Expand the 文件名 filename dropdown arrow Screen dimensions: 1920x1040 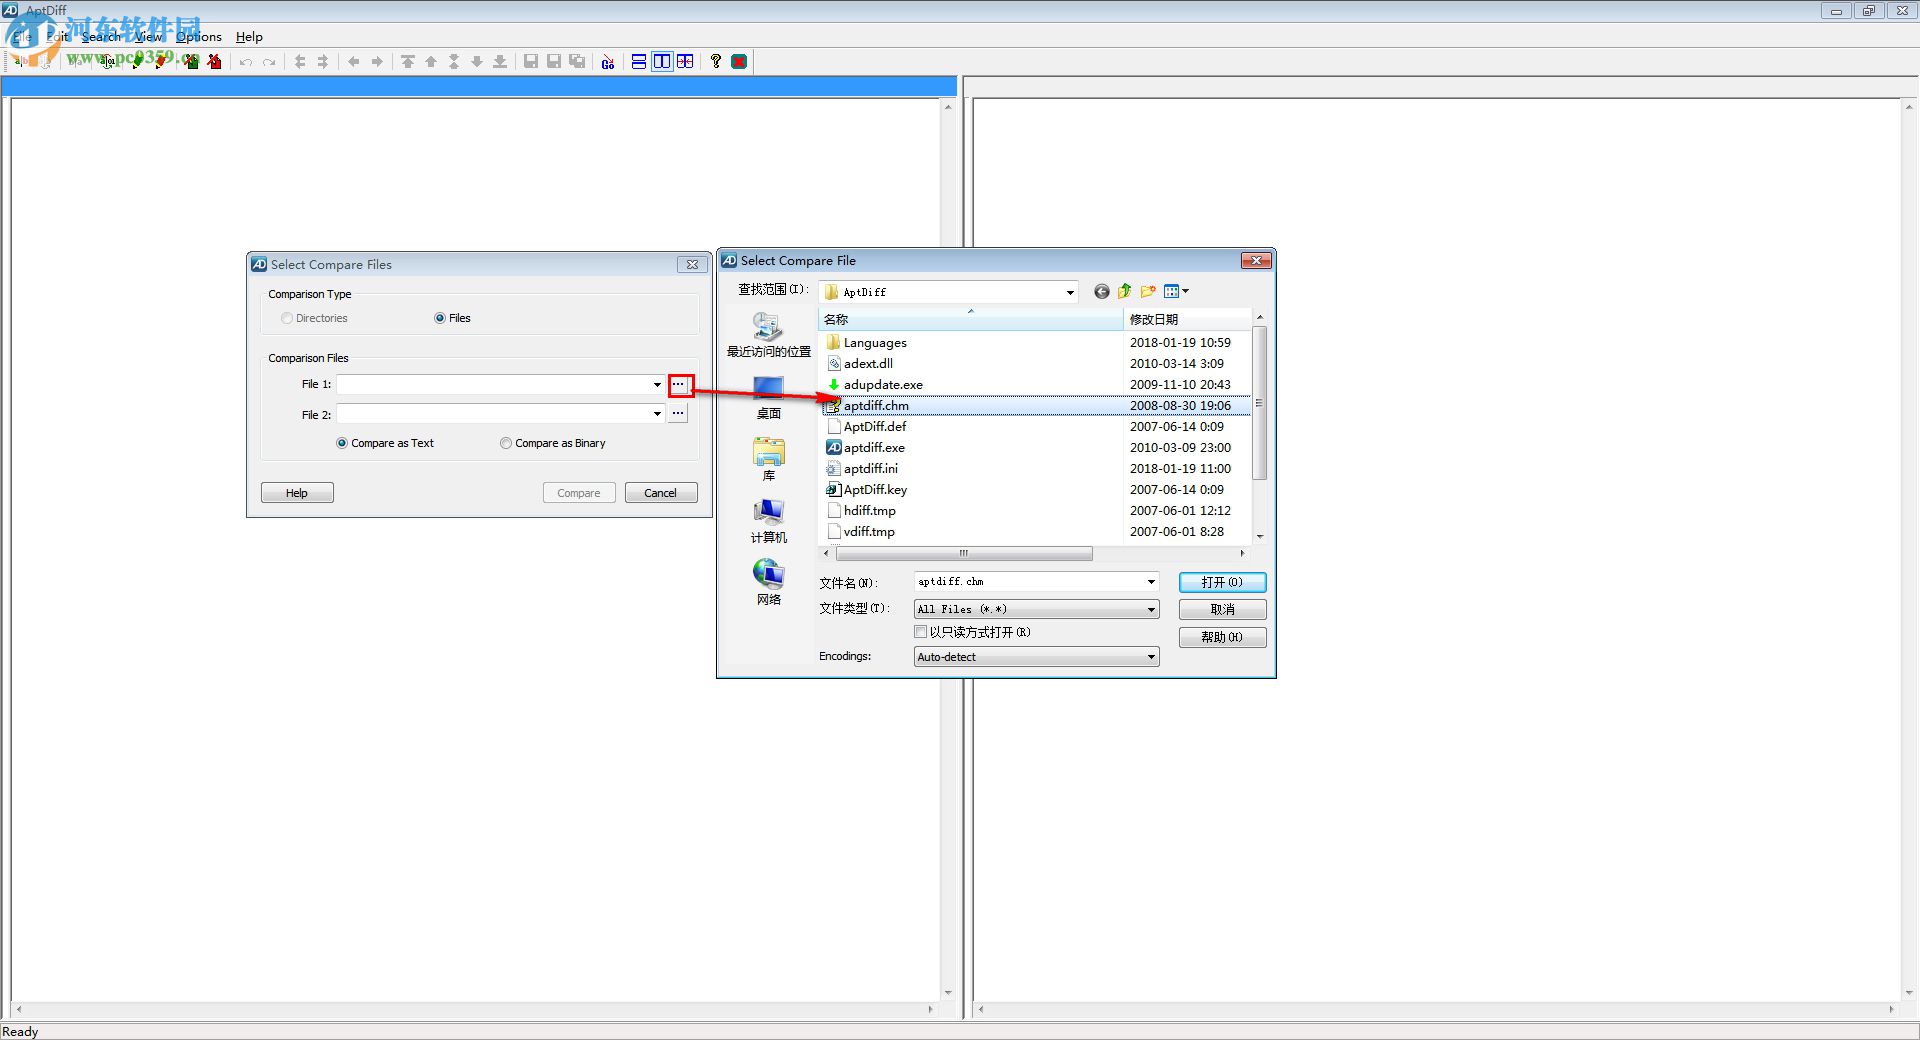pyautogui.click(x=1151, y=582)
